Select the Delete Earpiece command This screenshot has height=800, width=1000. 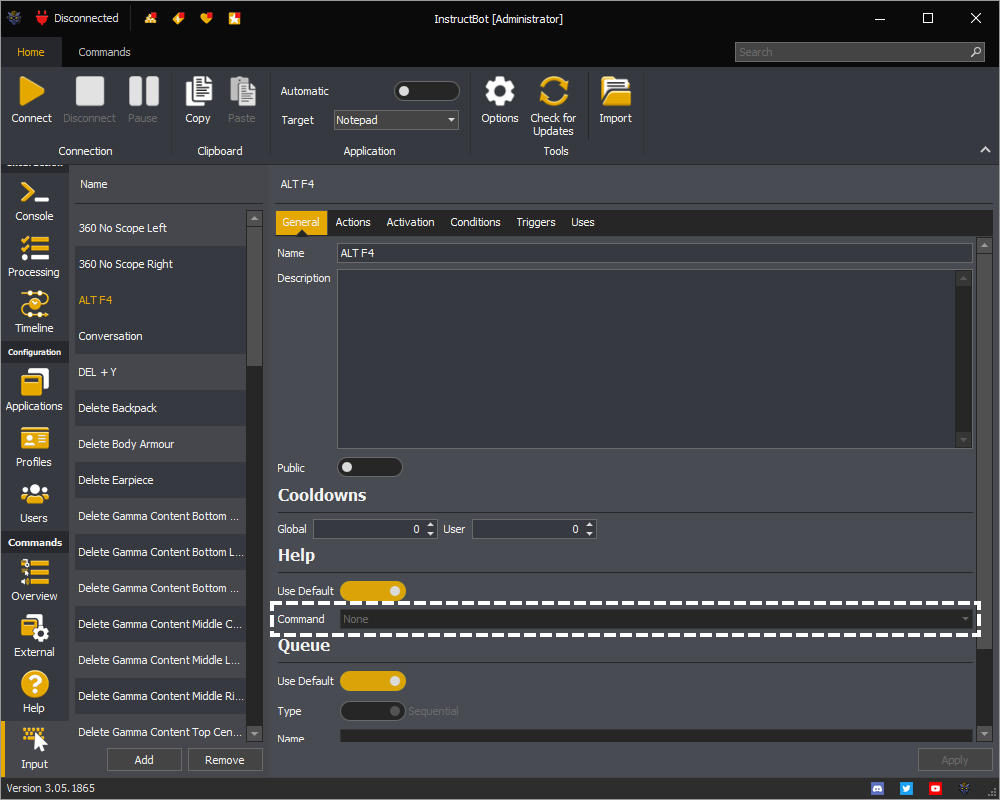pyautogui.click(x=160, y=480)
